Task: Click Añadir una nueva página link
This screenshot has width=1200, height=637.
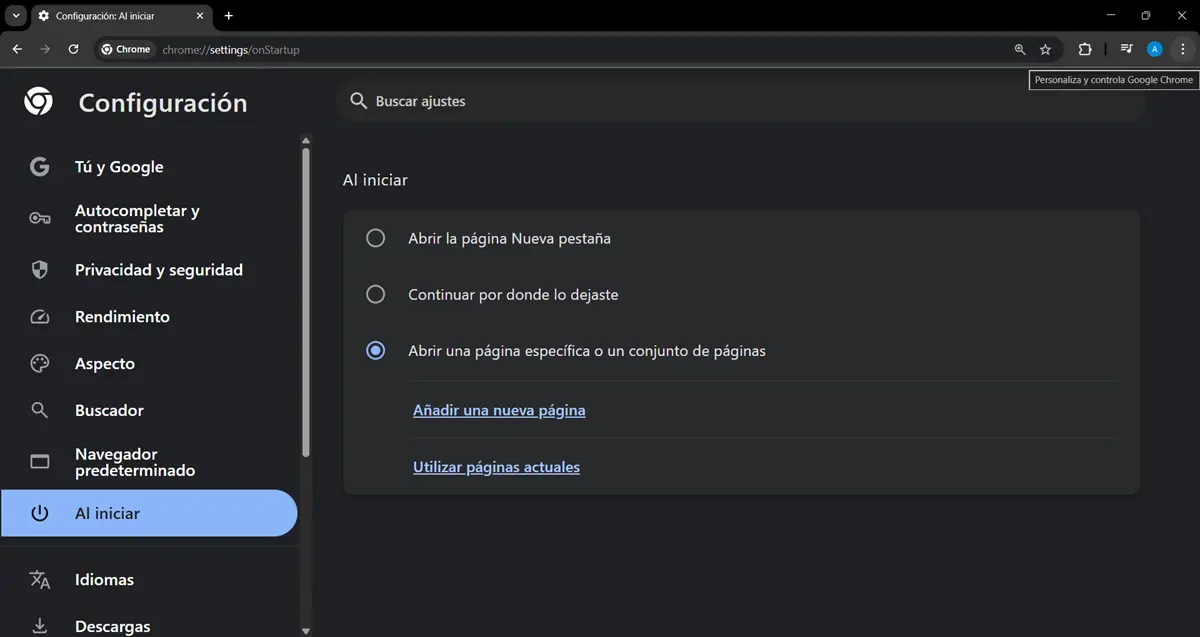Action: point(499,410)
